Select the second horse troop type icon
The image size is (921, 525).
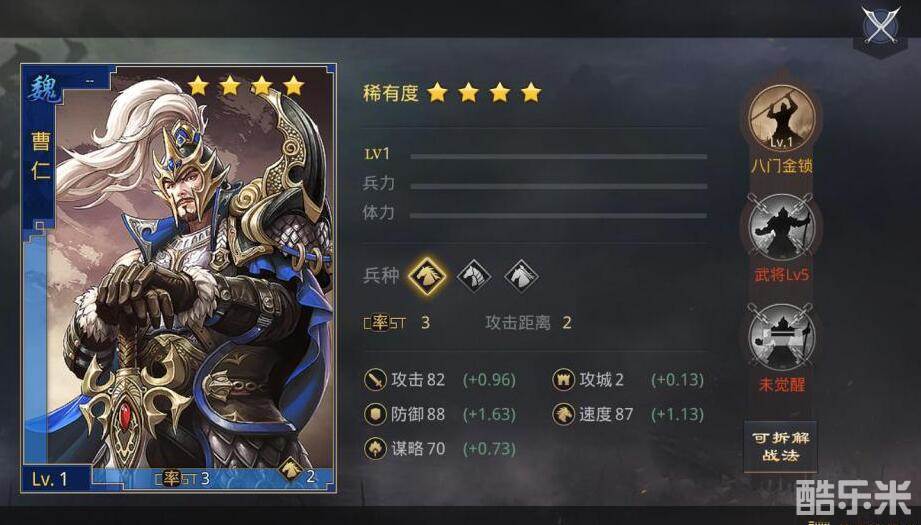tap(474, 275)
